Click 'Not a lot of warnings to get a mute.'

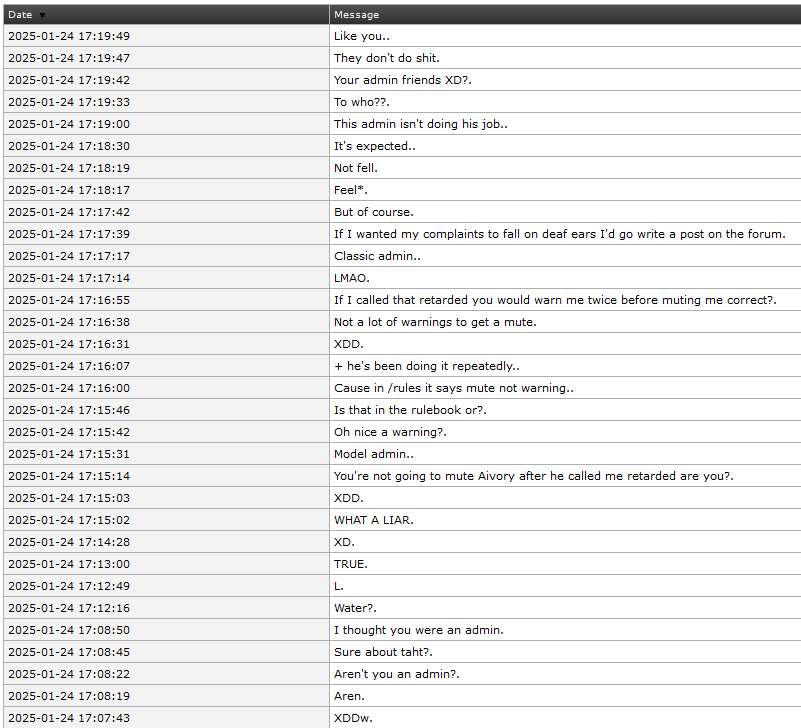(435, 322)
